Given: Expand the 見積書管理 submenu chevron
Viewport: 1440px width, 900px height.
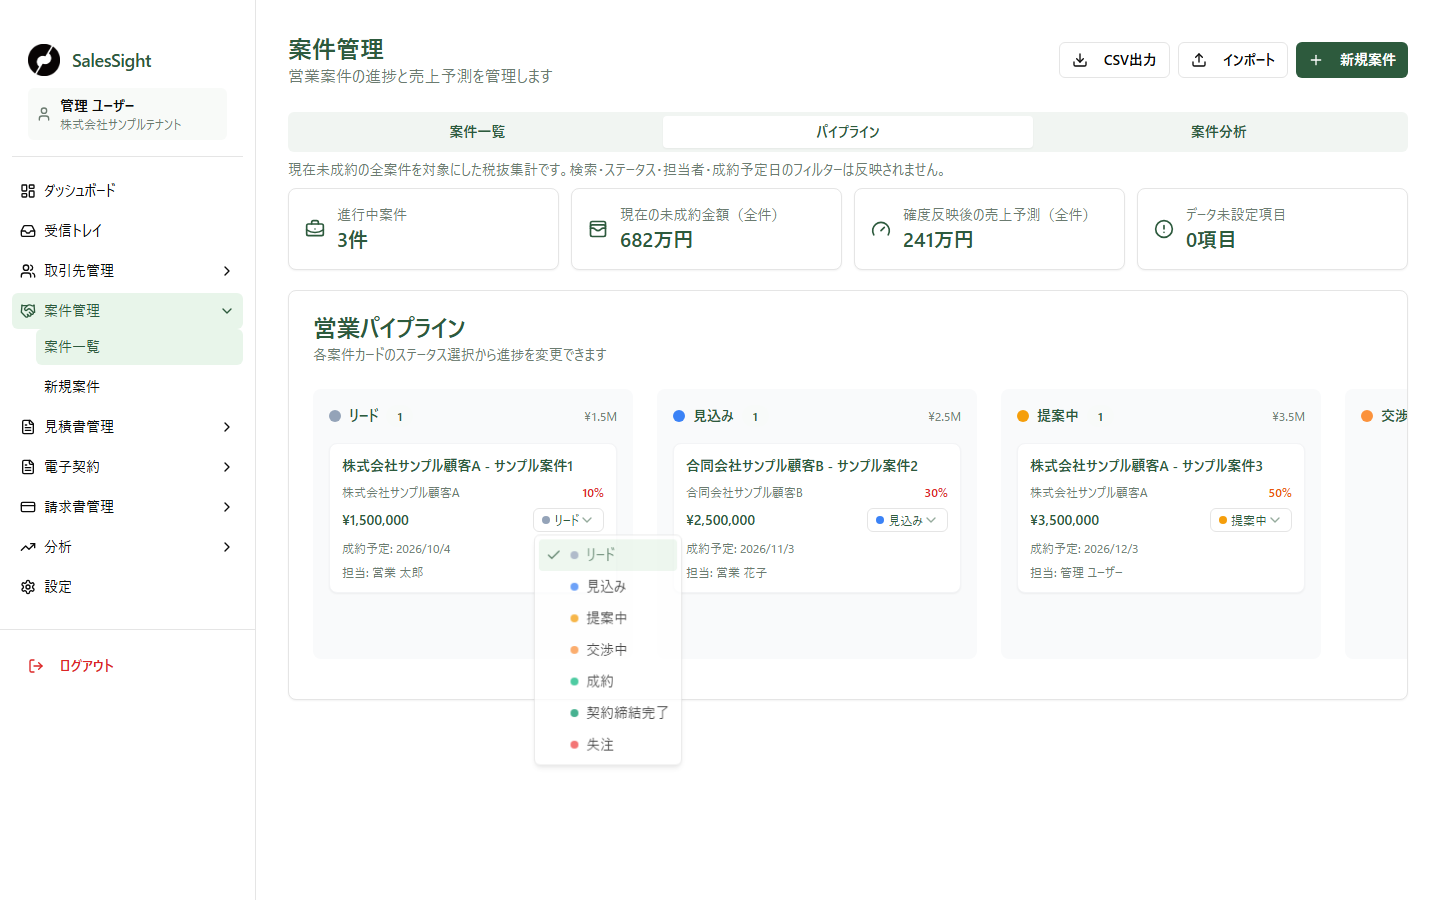Looking at the screenshot, I should 227,427.
